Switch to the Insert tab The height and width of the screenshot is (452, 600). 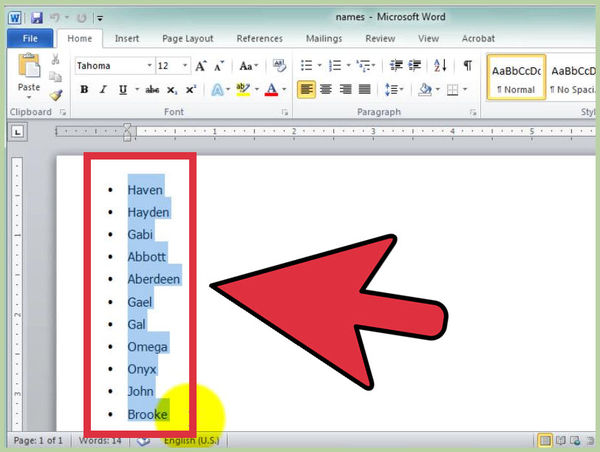click(127, 39)
